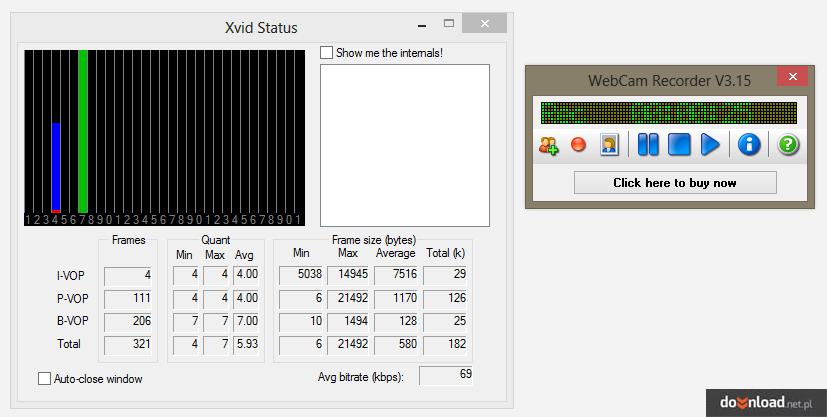Viewport: 827px width, 417px height.
Task: Enable the 'Show me the internals!' checkbox
Action: coord(326,53)
